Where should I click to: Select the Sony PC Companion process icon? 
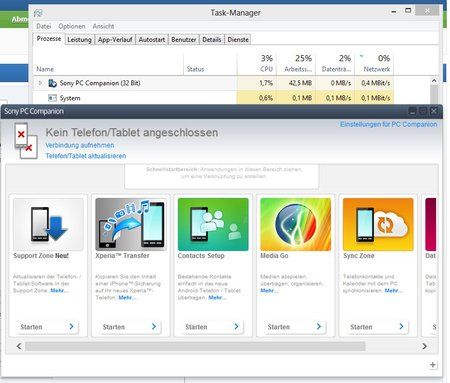click(x=52, y=83)
